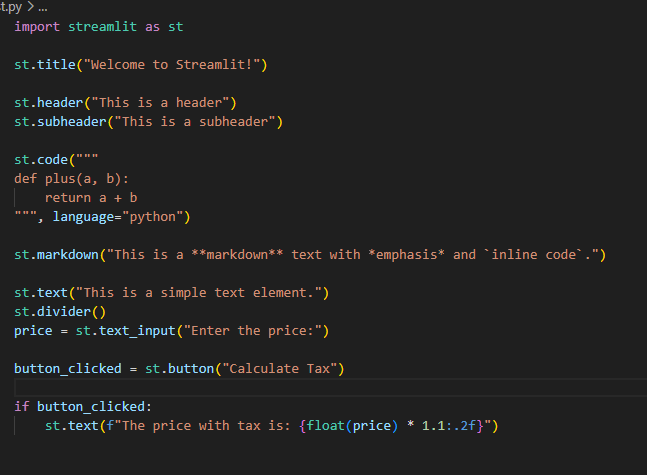Click 'title' in st.title call
The width and height of the screenshot is (647, 475).
coord(56,65)
